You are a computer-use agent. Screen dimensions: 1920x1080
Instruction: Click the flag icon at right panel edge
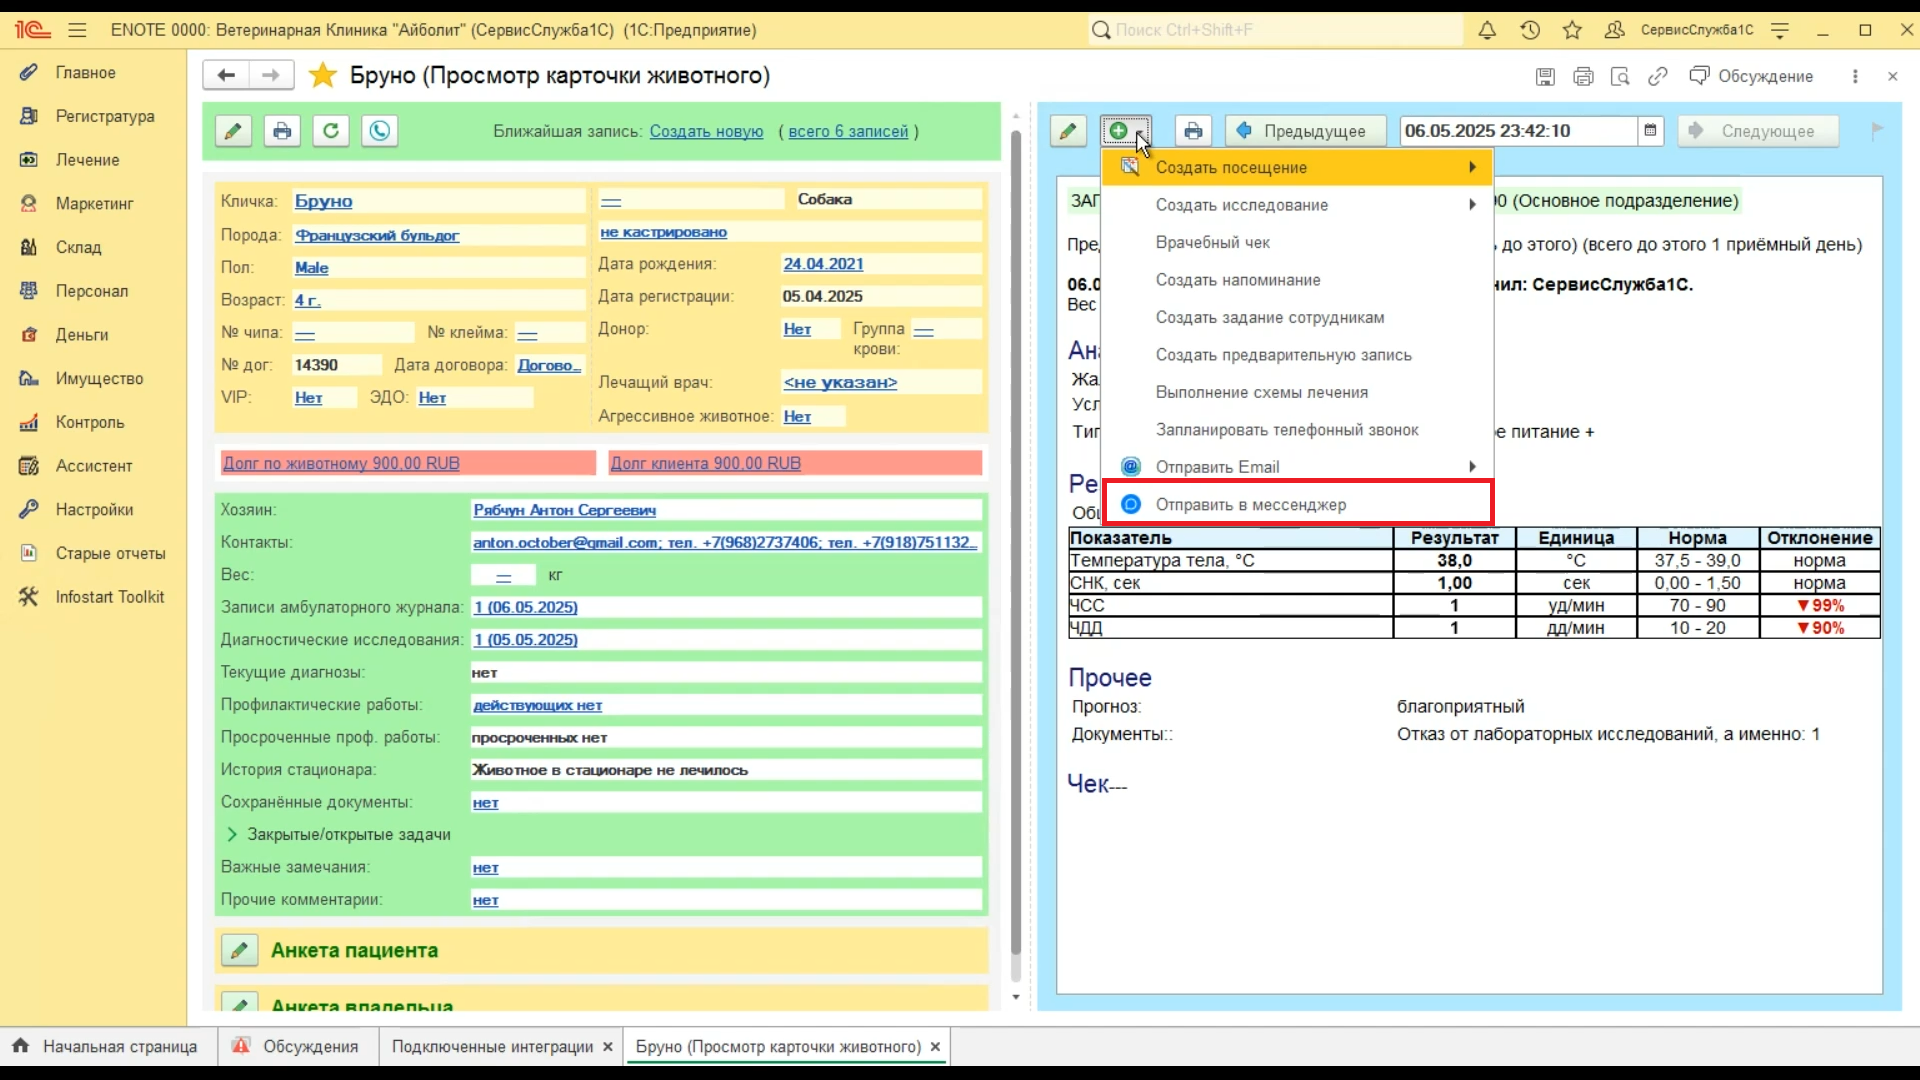pos(1877,130)
